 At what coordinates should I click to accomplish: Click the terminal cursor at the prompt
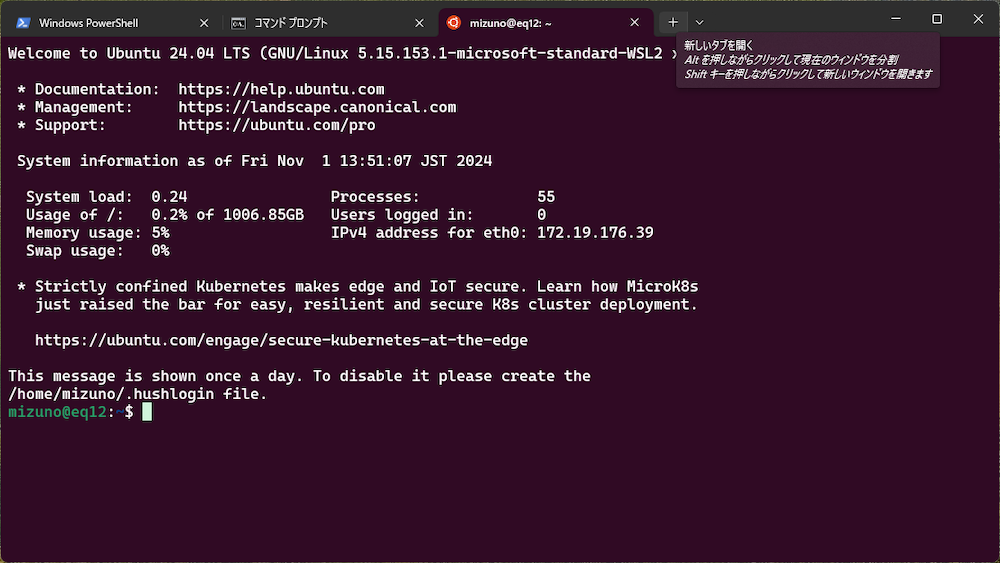click(x=147, y=412)
